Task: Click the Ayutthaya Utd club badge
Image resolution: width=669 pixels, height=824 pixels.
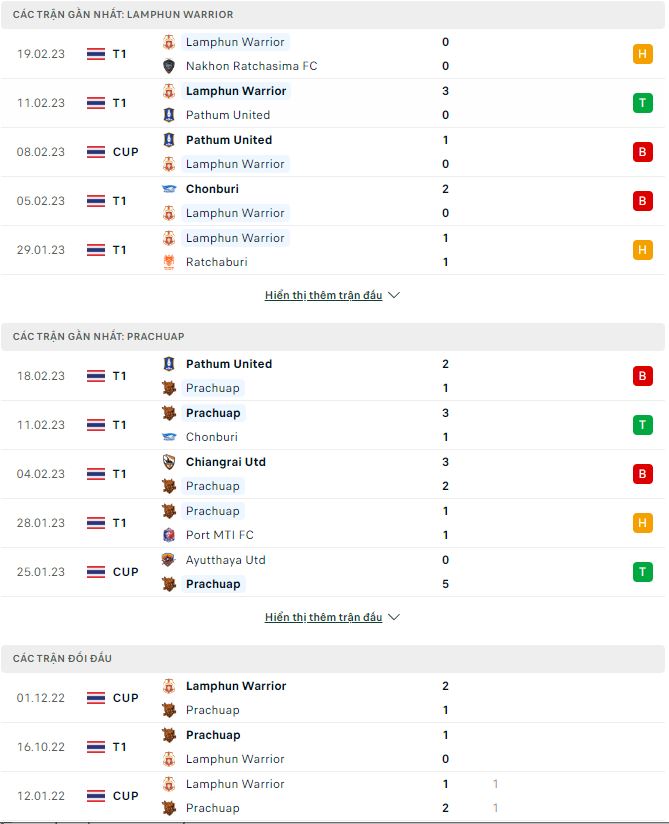Action: click(168, 560)
